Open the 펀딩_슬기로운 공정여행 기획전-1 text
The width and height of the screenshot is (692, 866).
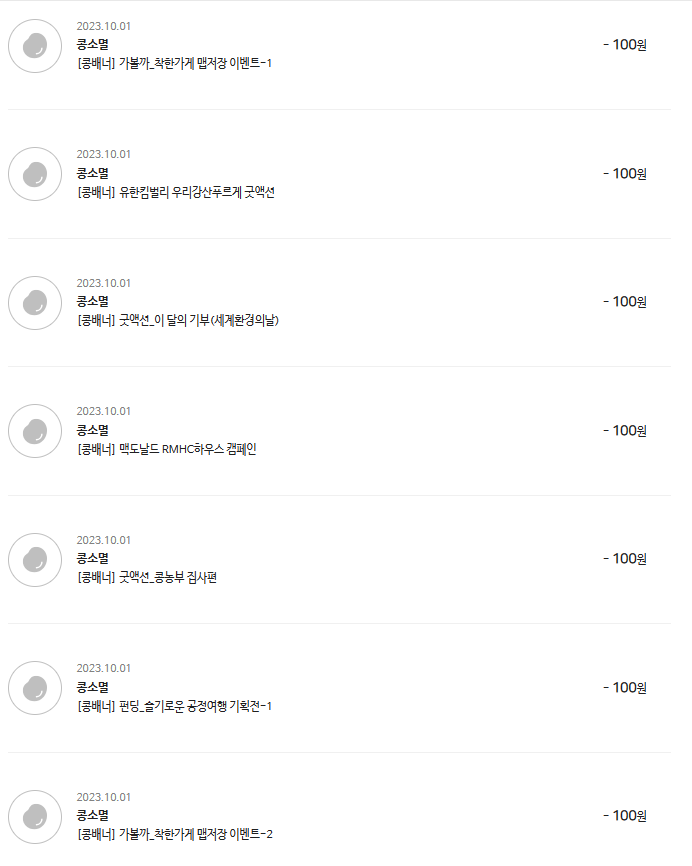174,706
